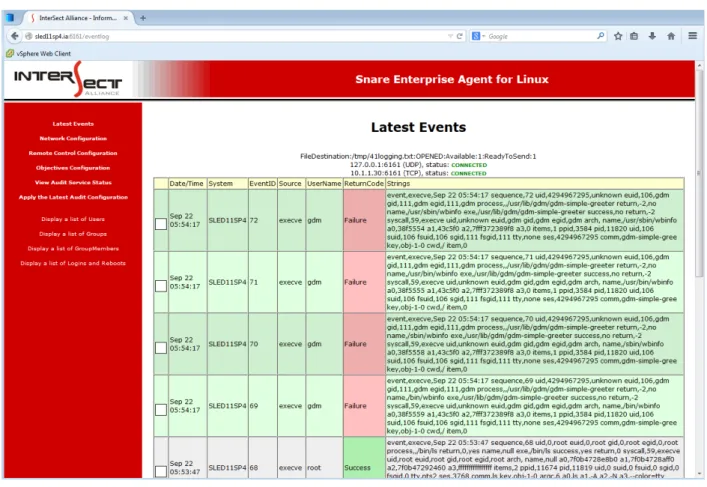707x487 pixels.
Task: Check the box for event 71
Action: click(161, 286)
